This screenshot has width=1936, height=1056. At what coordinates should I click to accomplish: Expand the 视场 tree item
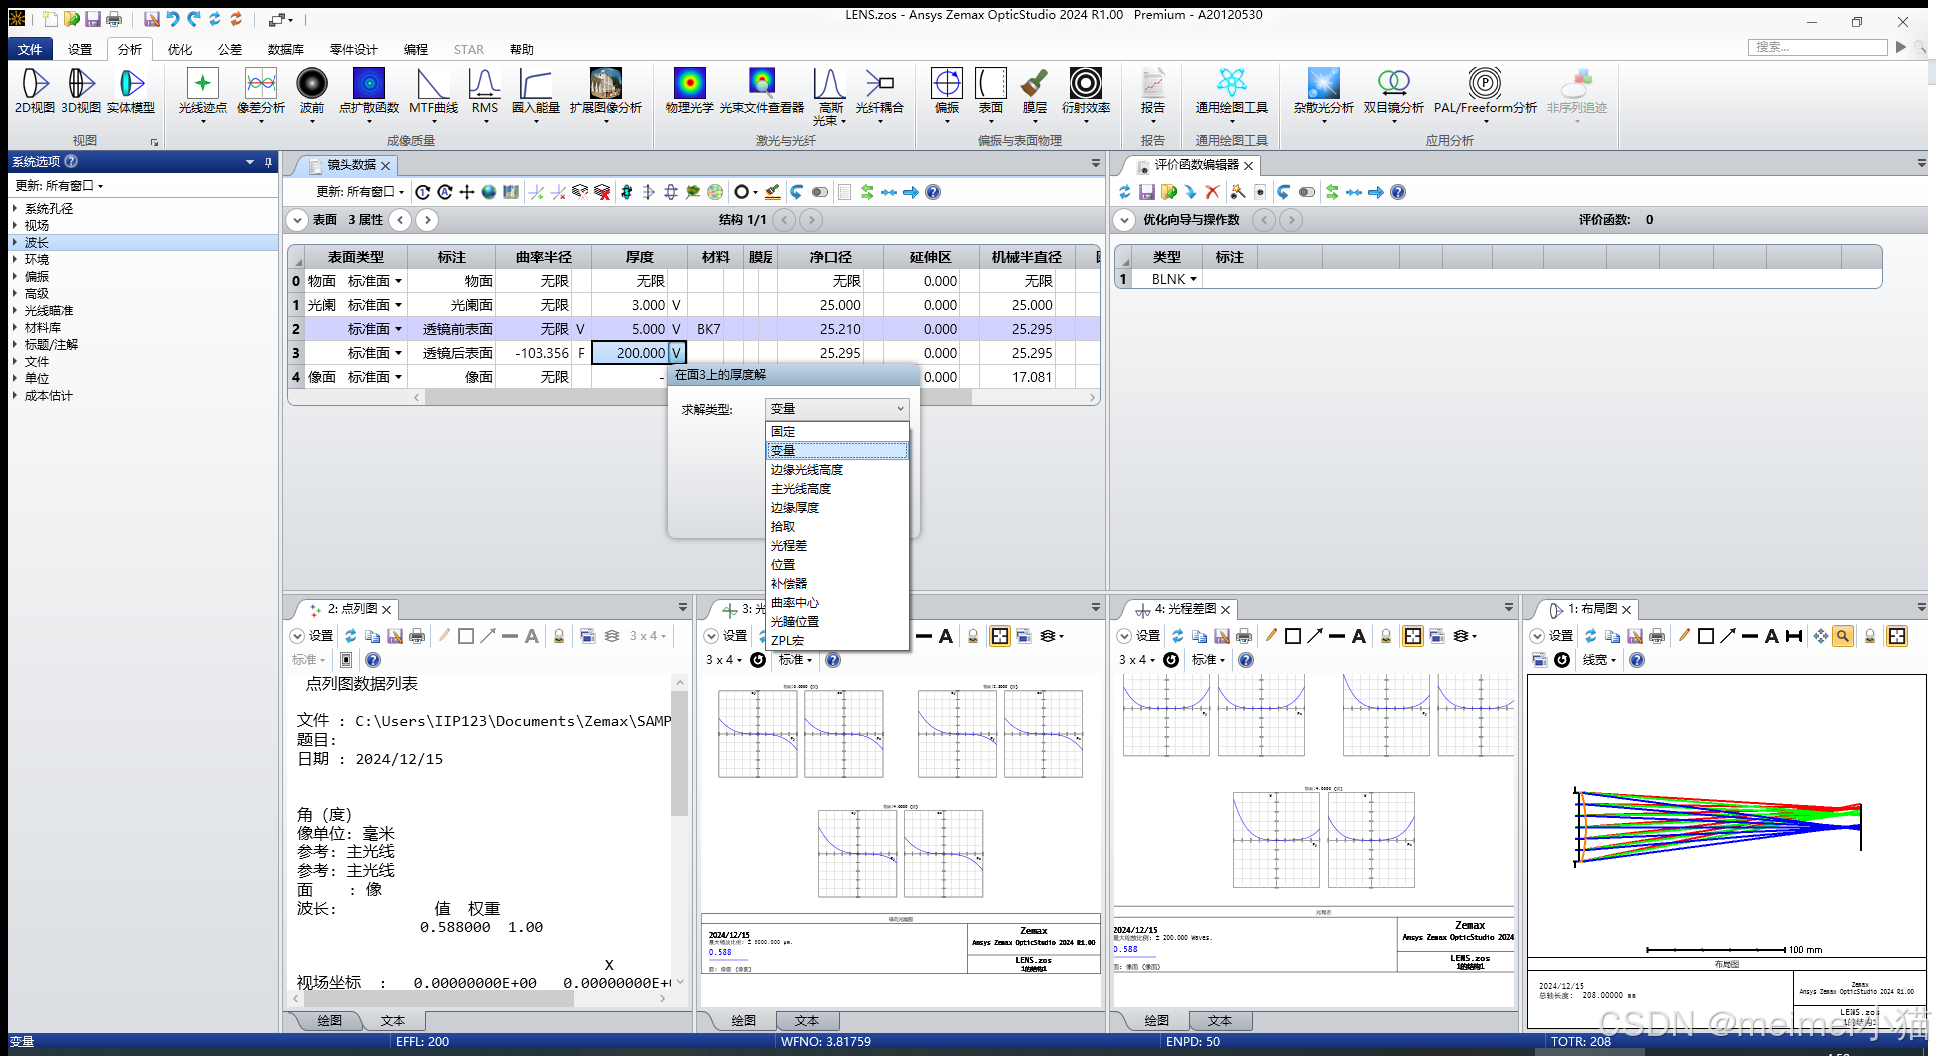point(15,226)
